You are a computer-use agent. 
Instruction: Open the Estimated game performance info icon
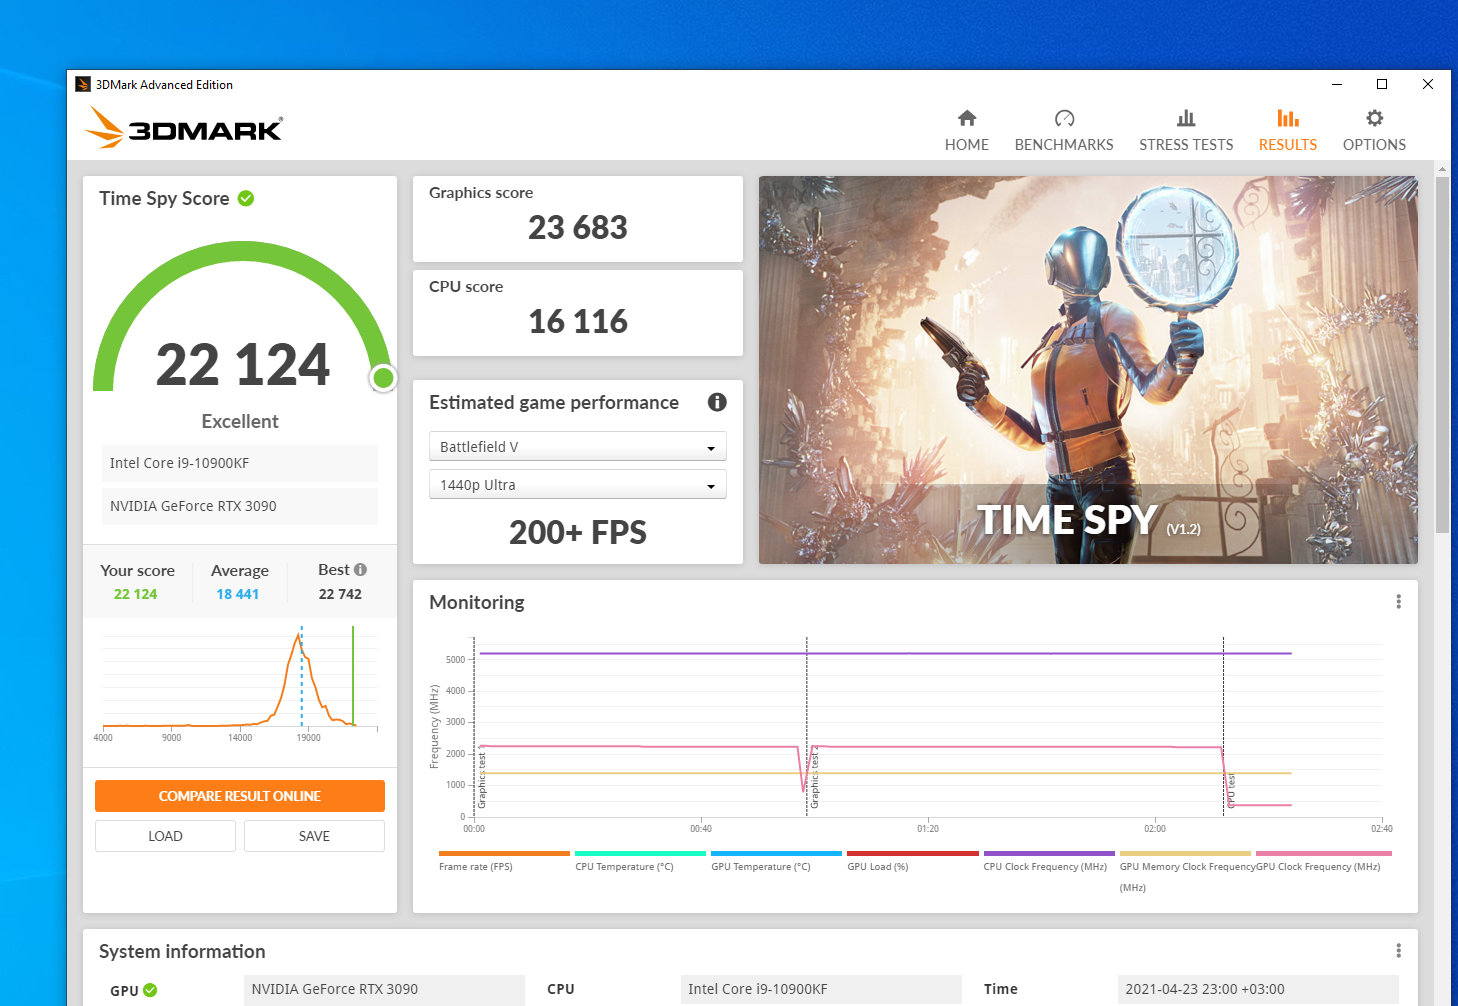point(717,402)
